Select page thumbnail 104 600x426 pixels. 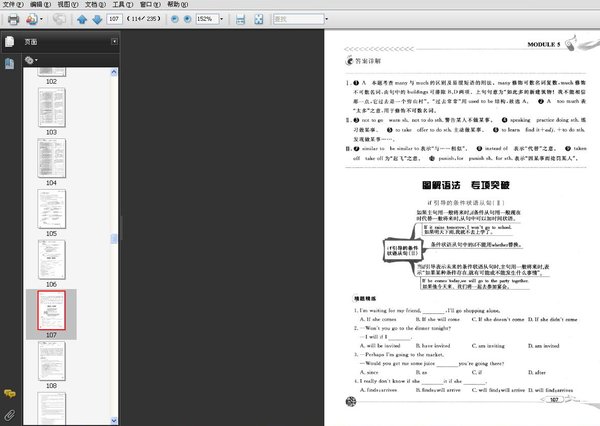pos(52,158)
